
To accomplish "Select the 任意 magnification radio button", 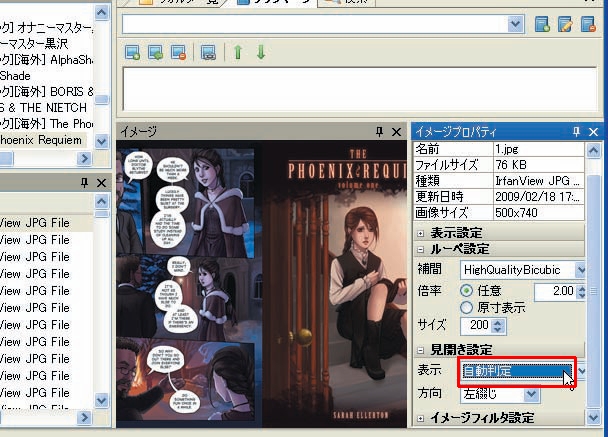I will [x=466, y=290].
